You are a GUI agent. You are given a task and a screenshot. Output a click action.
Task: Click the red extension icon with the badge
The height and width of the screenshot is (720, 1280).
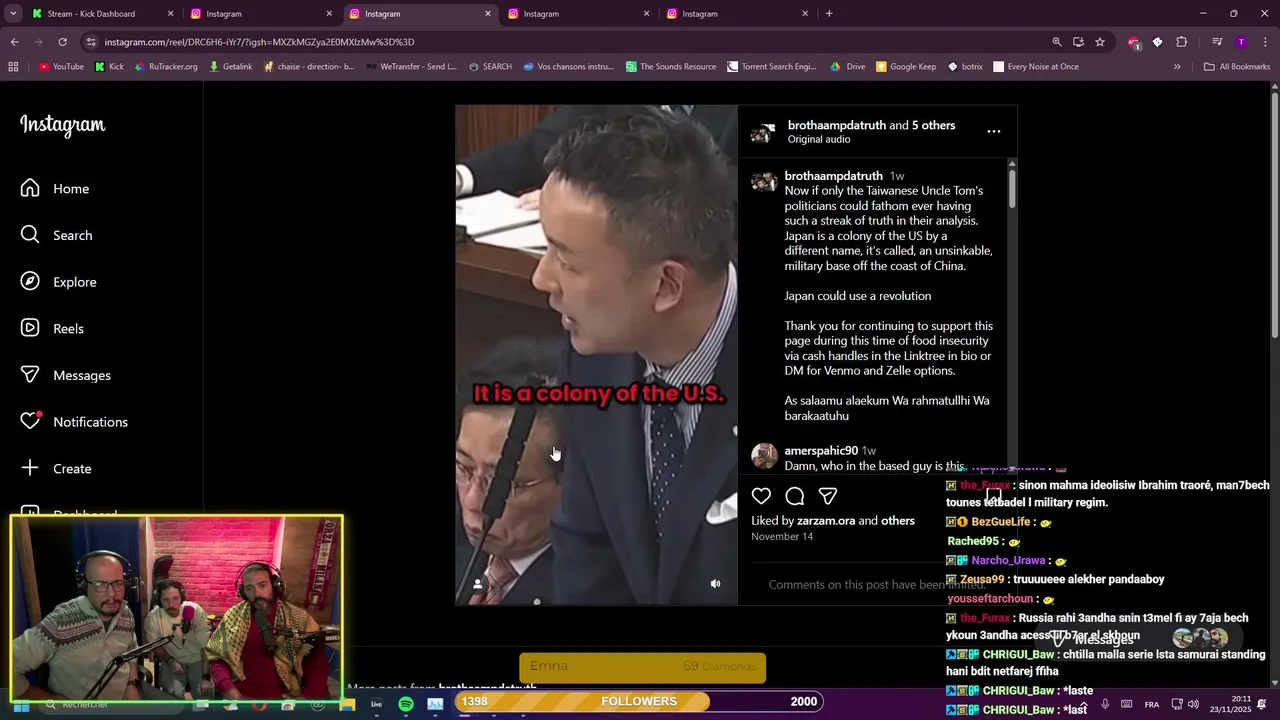tap(1133, 42)
